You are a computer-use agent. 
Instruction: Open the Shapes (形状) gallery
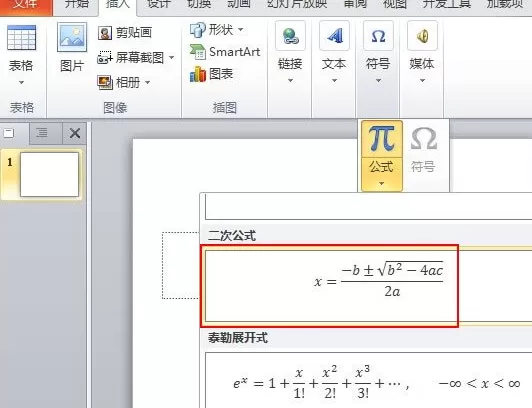point(211,30)
